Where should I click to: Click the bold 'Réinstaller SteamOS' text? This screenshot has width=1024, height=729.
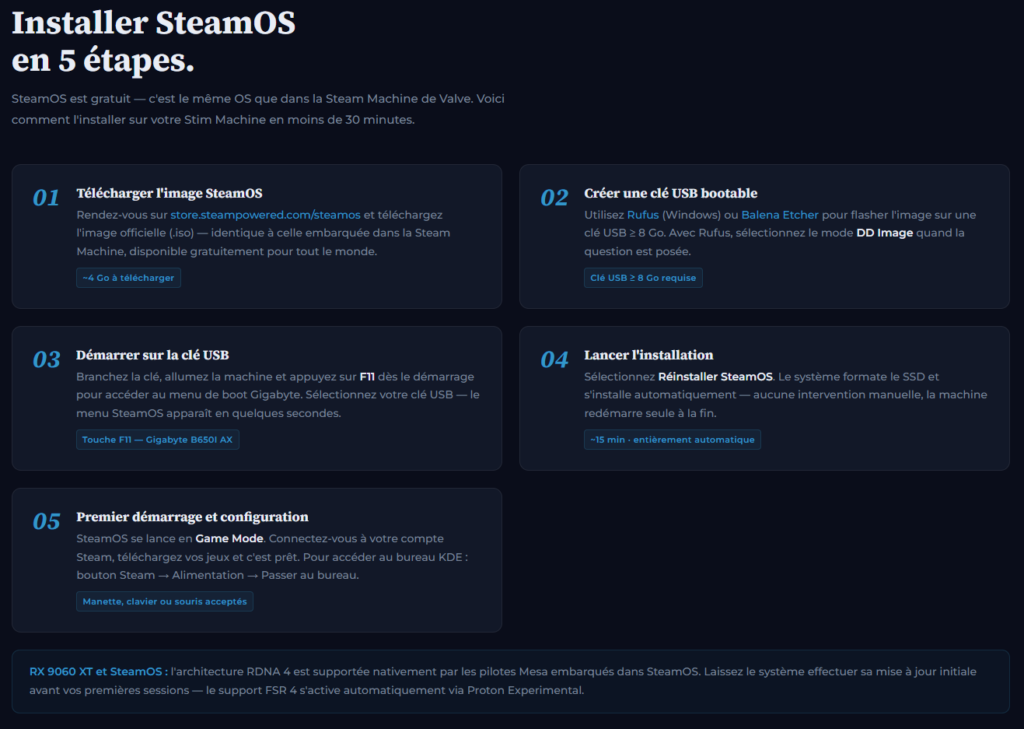pyautogui.click(x=715, y=377)
